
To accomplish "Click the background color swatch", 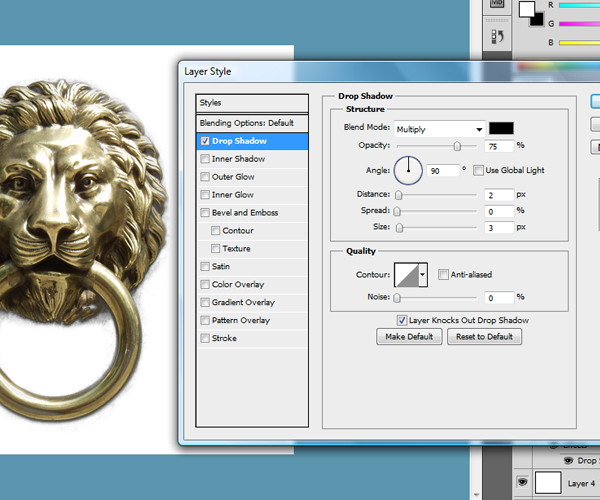I will [538, 20].
